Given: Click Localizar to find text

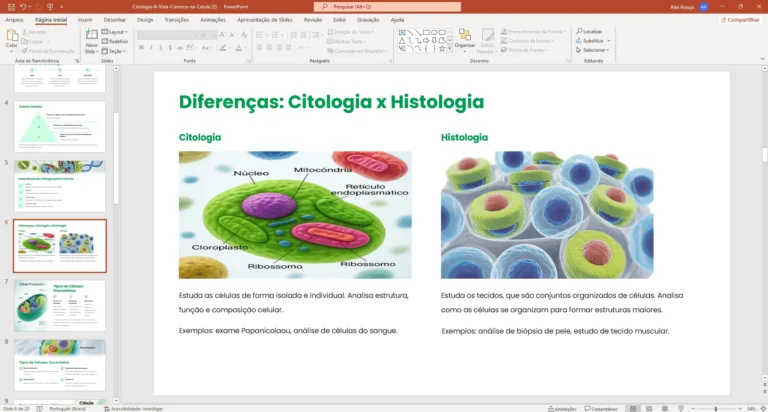Looking at the screenshot, I should pos(589,31).
